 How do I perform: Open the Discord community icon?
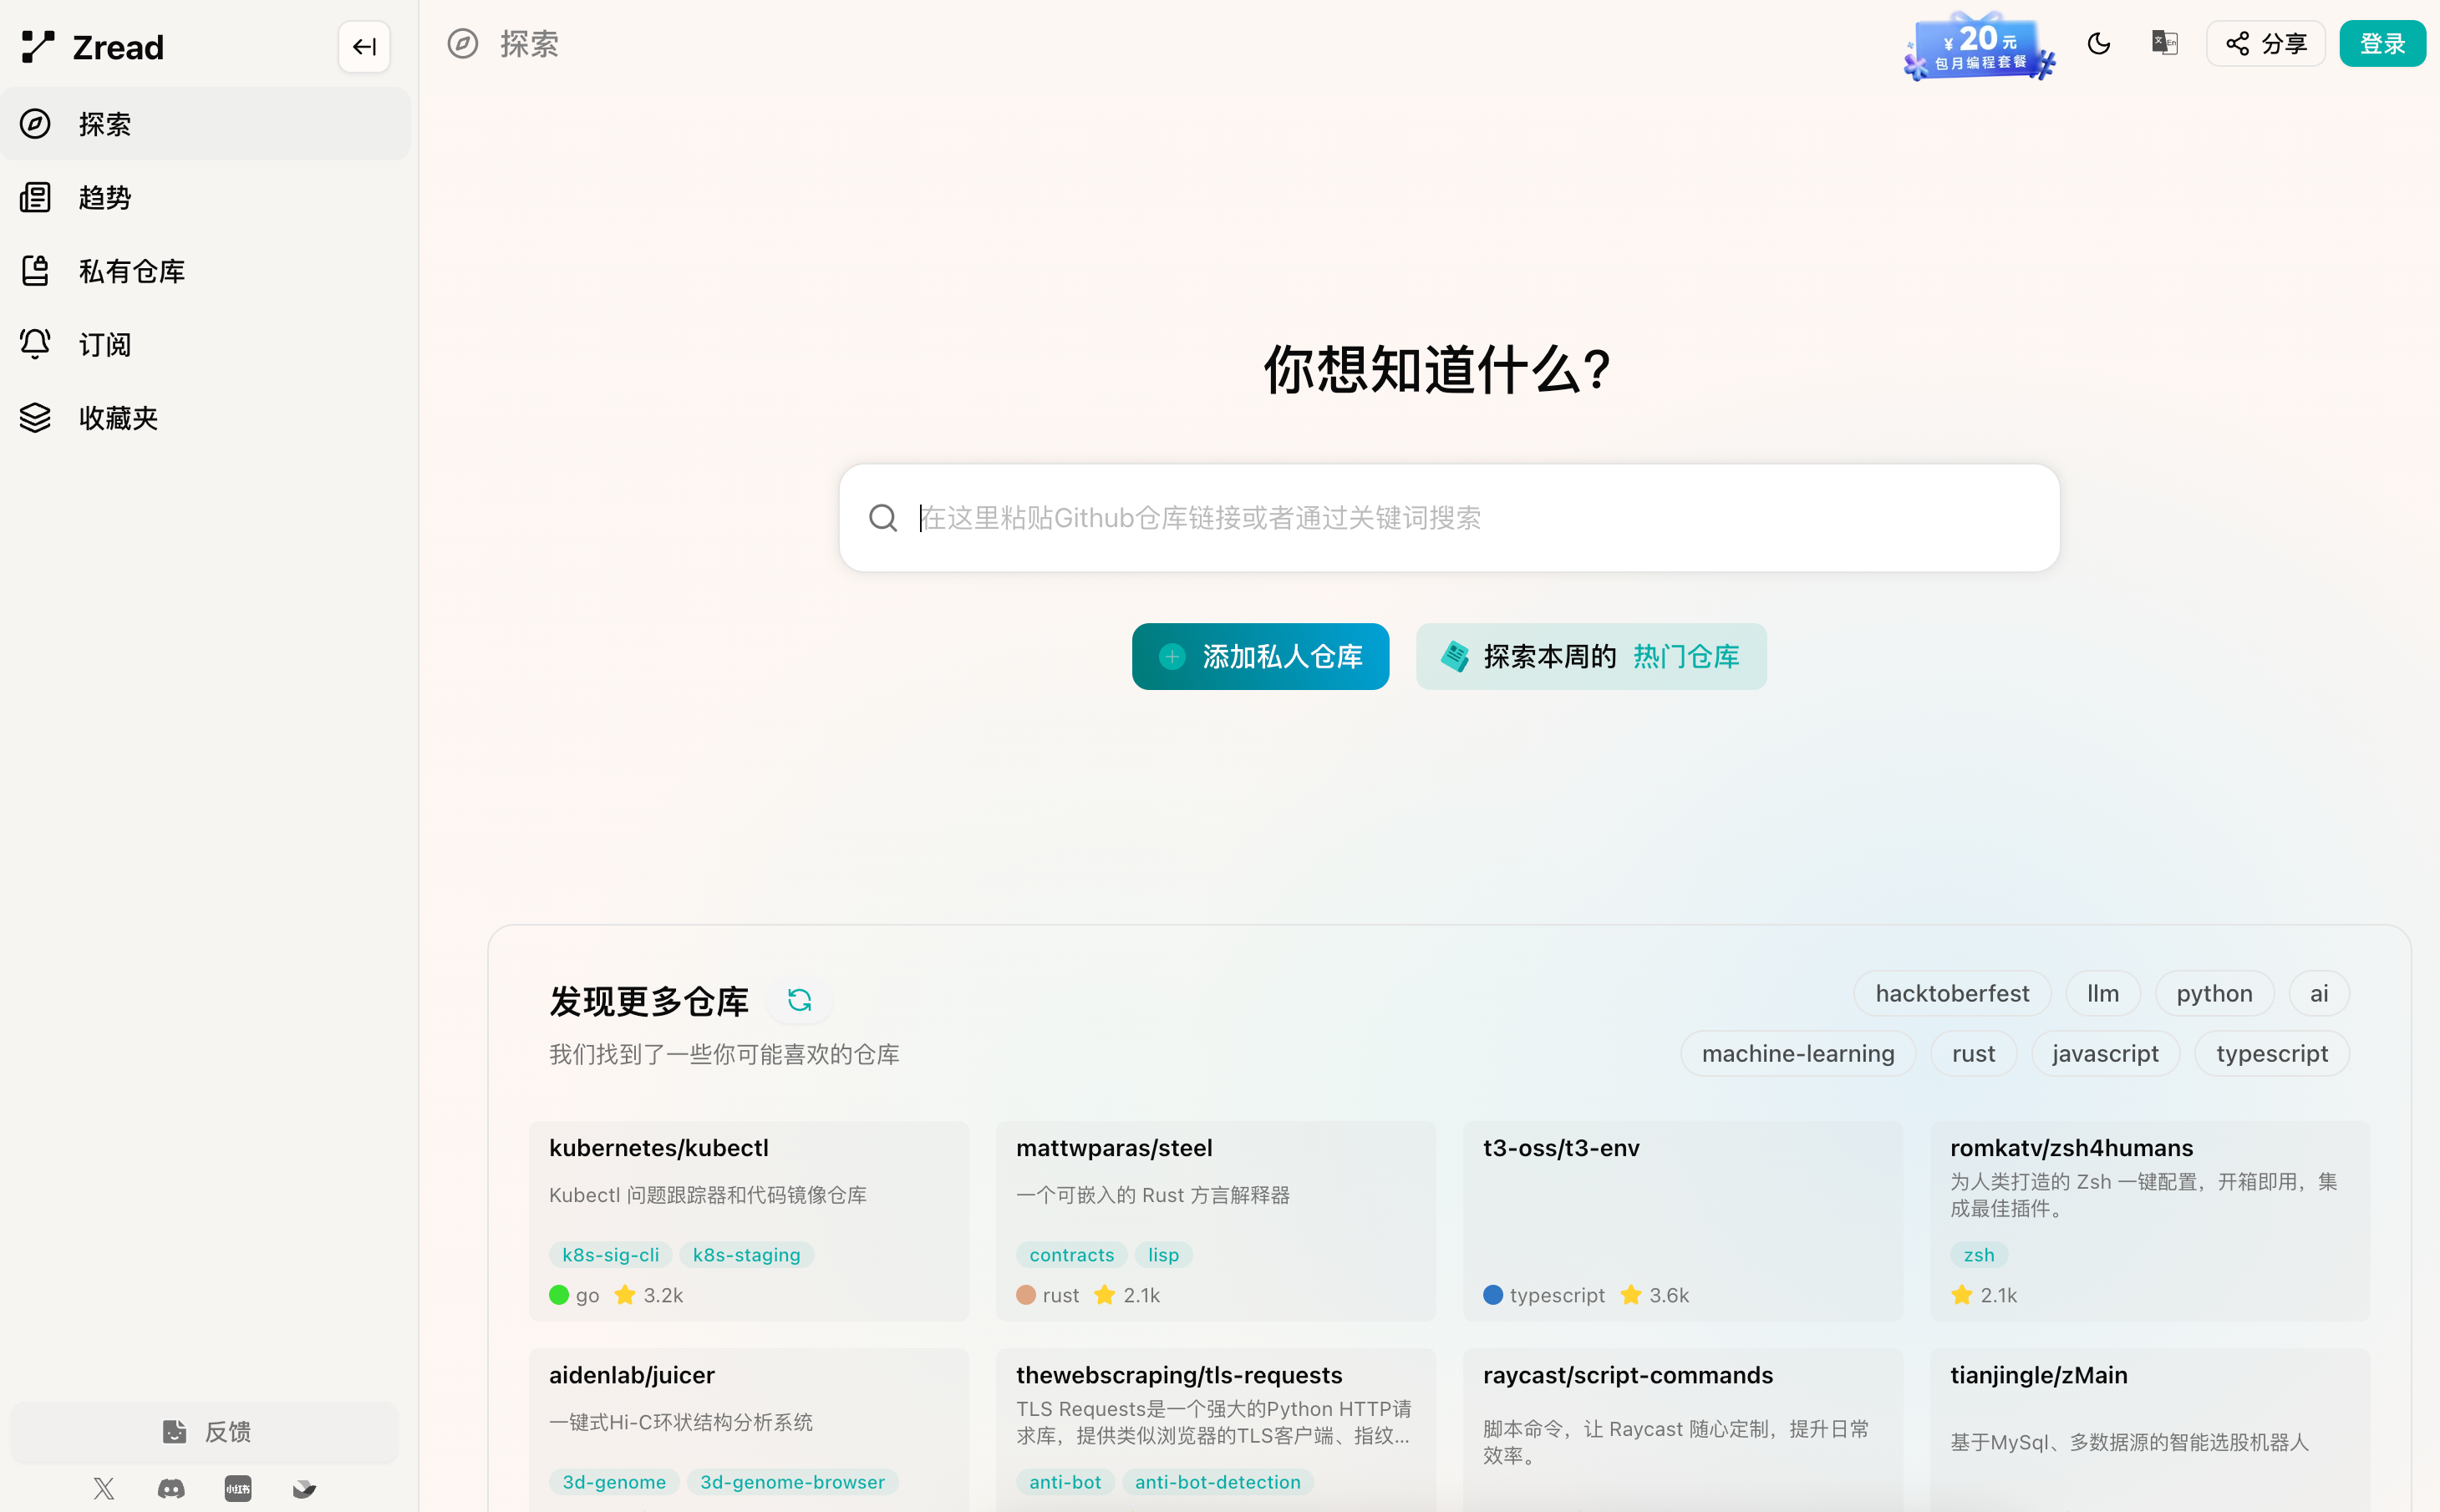point(171,1488)
